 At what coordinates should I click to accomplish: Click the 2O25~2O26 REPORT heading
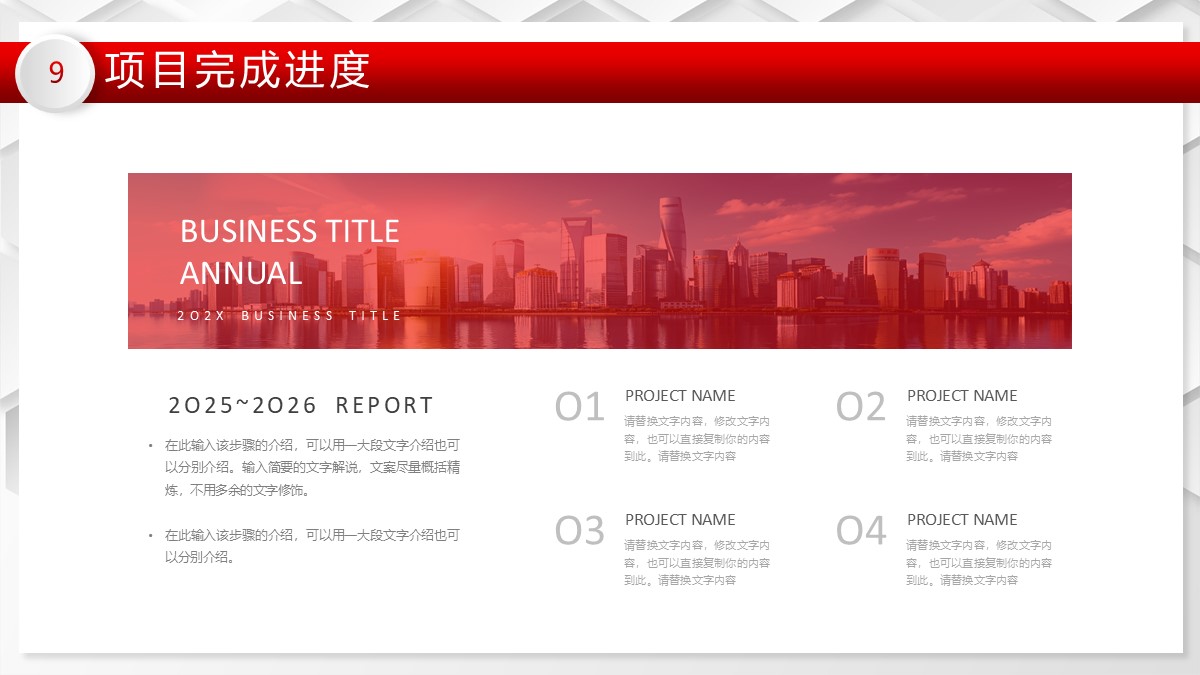coord(301,405)
